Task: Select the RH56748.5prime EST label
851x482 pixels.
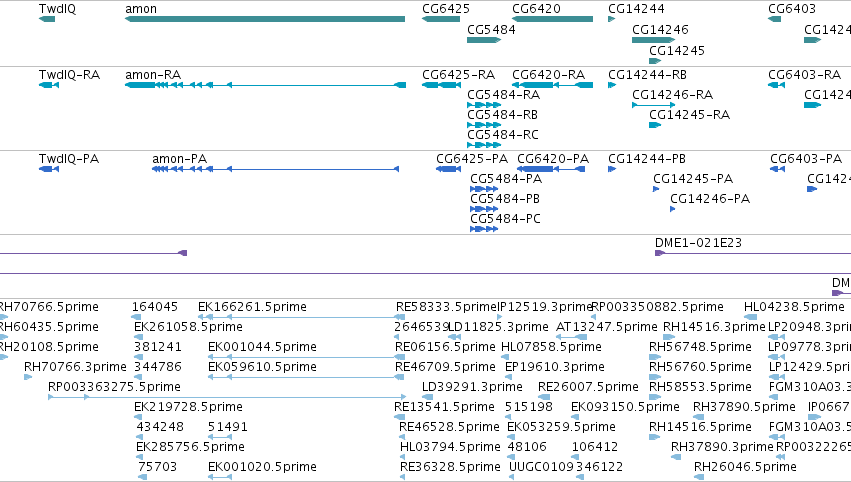Action: click(700, 347)
